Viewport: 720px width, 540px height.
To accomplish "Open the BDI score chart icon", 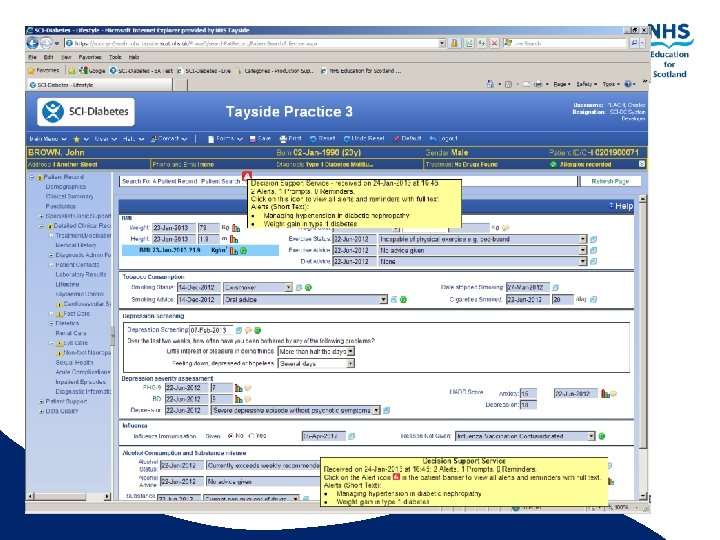I will coord(238,399).
